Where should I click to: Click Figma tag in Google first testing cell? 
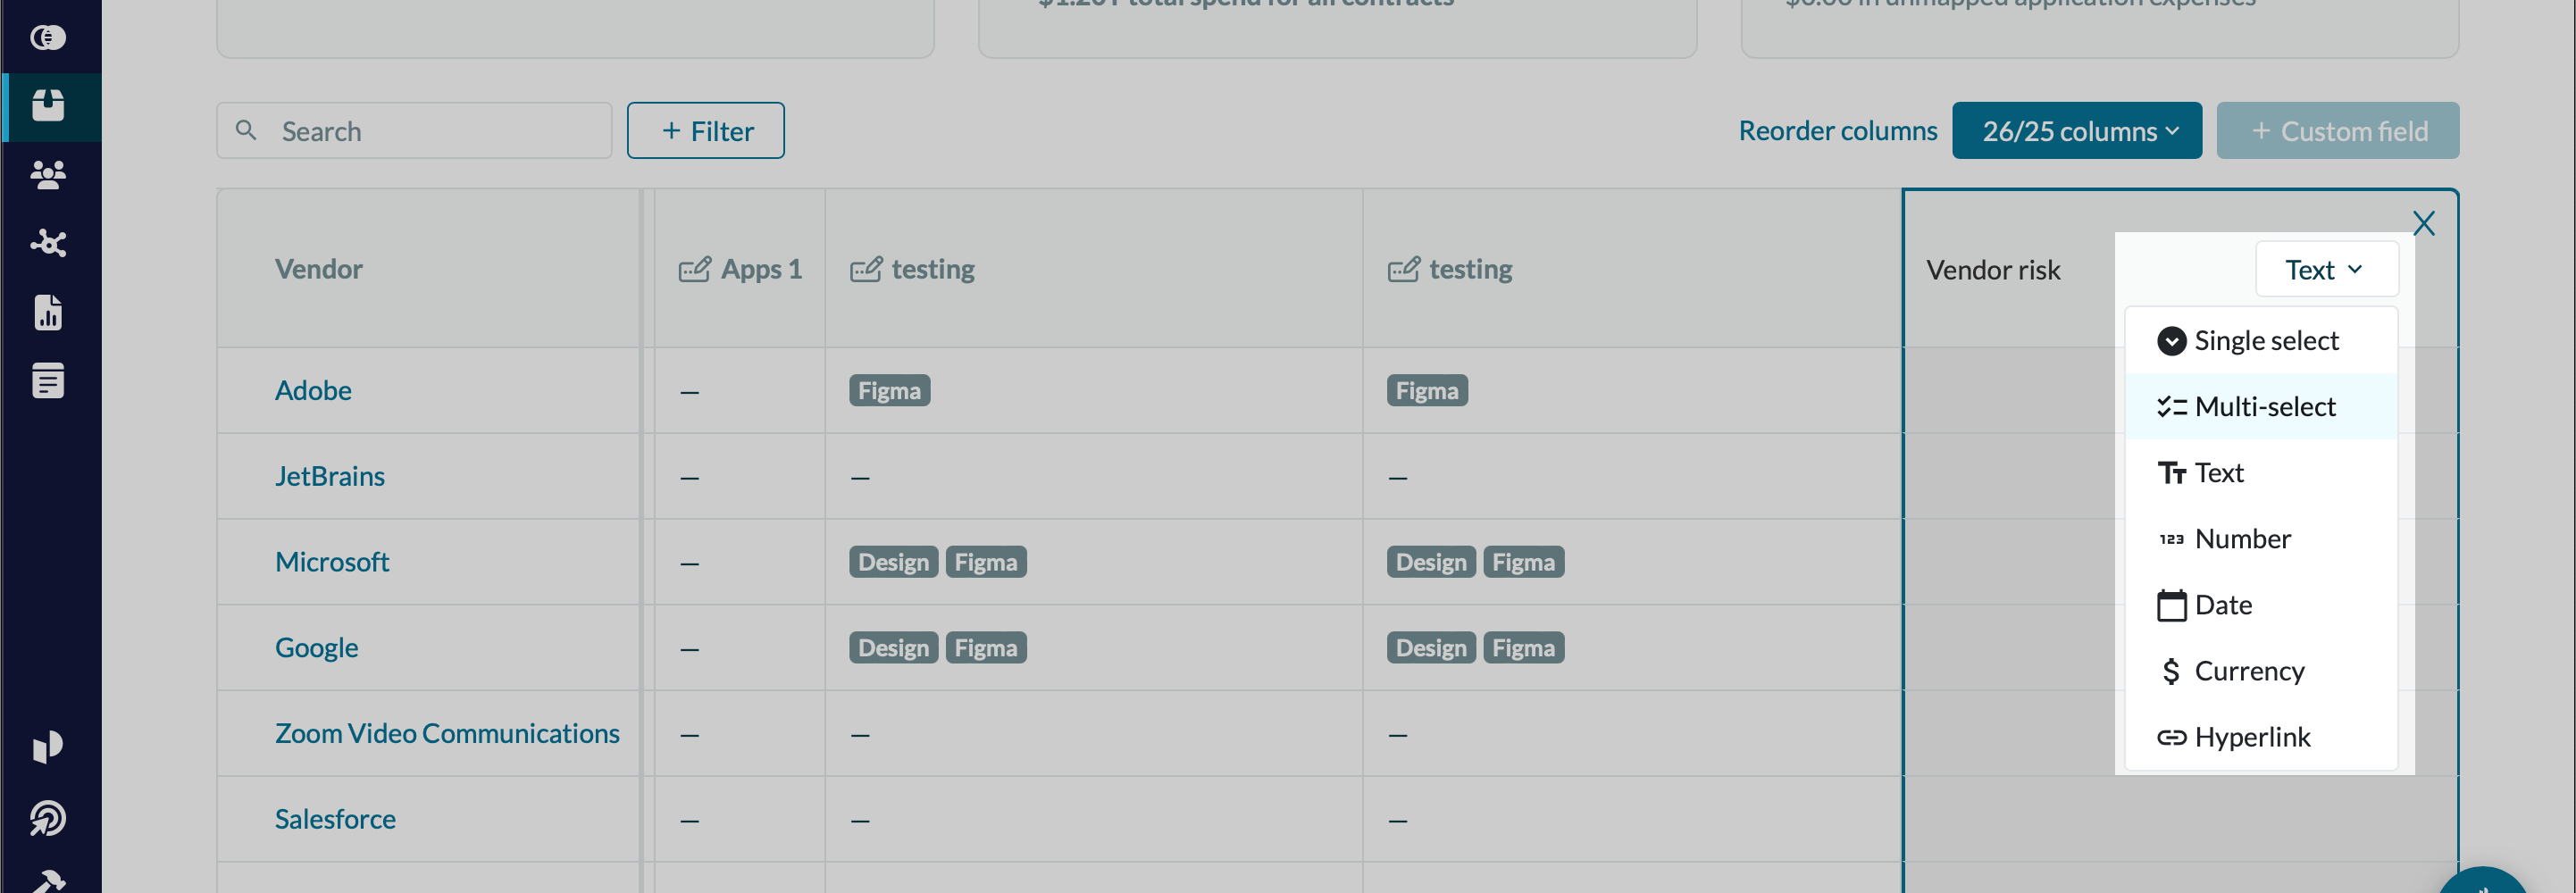985,648
